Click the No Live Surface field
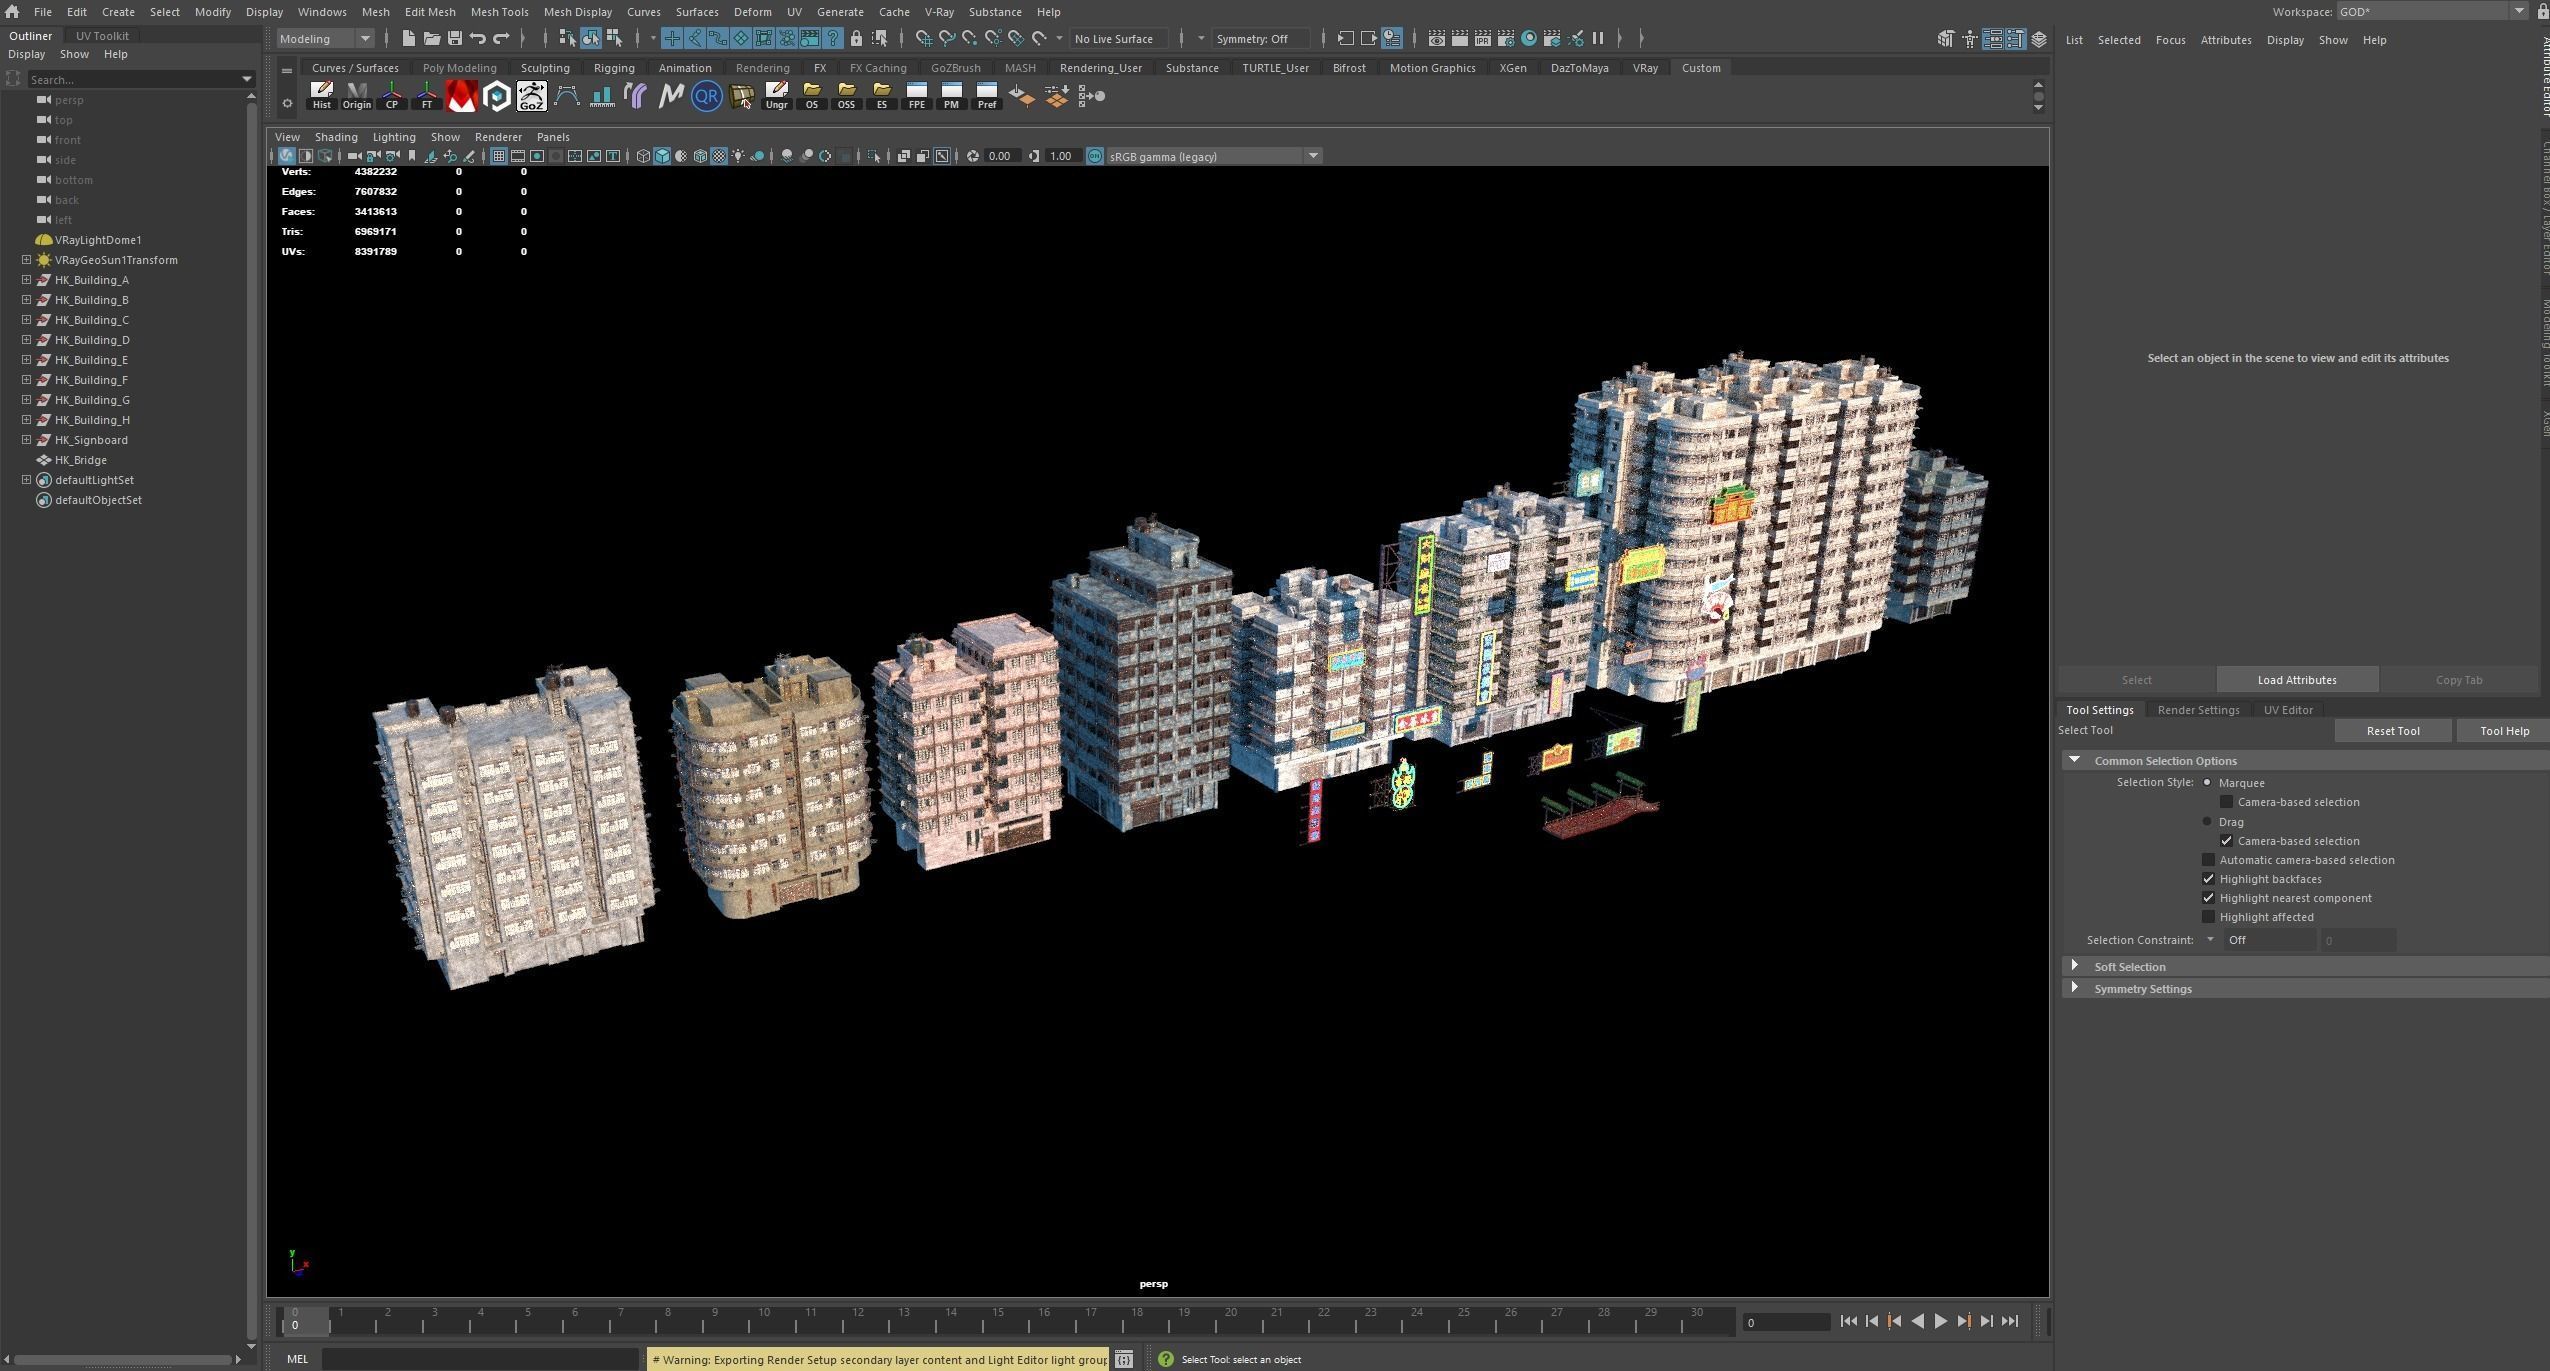 1119,38
